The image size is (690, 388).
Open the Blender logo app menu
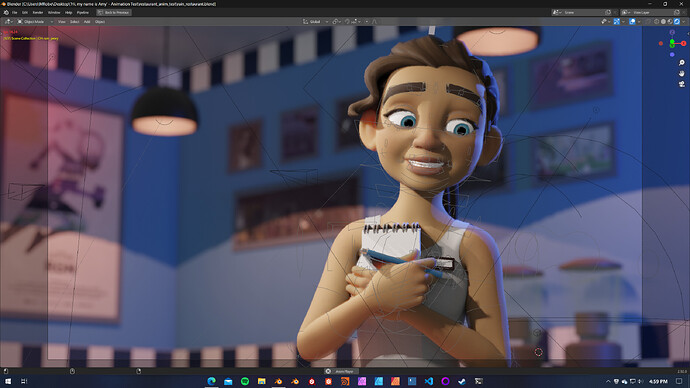6,12
